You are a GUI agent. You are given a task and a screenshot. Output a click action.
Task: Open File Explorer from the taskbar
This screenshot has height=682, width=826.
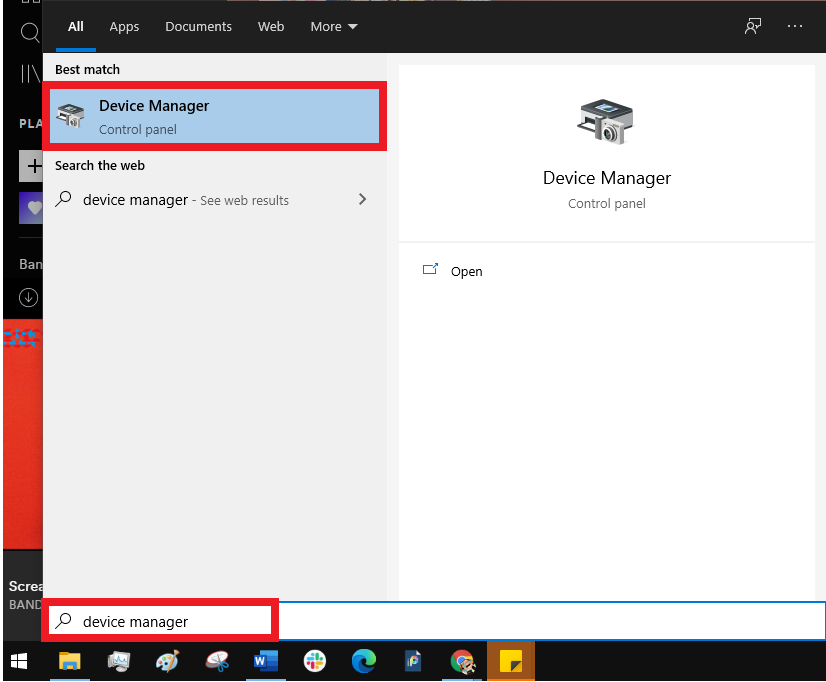(69, 661)
